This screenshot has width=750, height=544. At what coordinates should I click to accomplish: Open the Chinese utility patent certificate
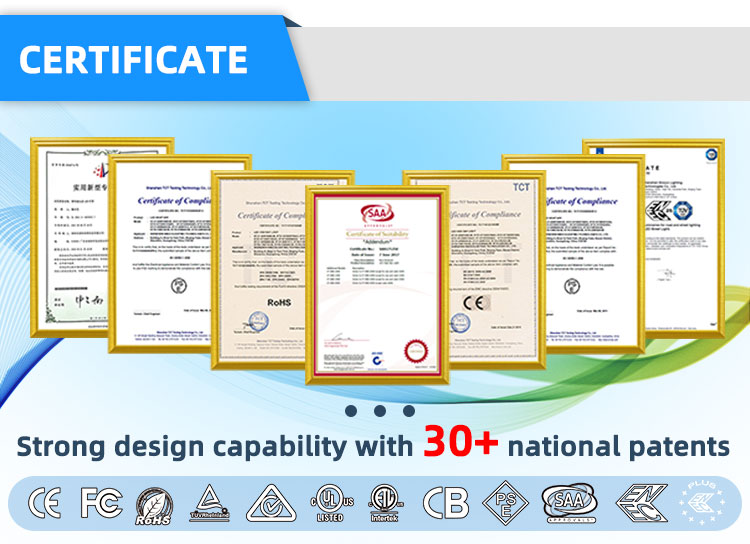pos(71,238)
